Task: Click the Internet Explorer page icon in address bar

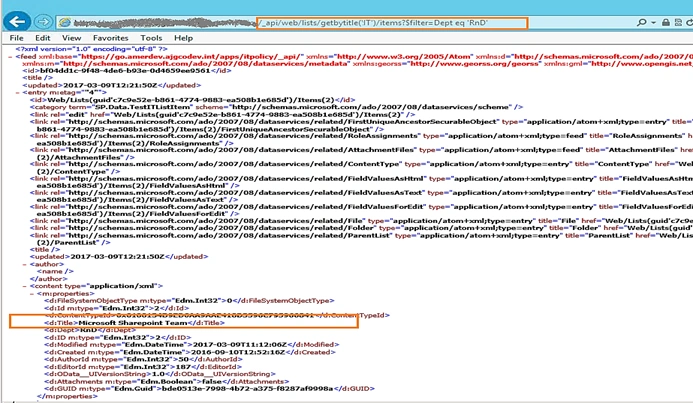Action: (x=65, y=22)
